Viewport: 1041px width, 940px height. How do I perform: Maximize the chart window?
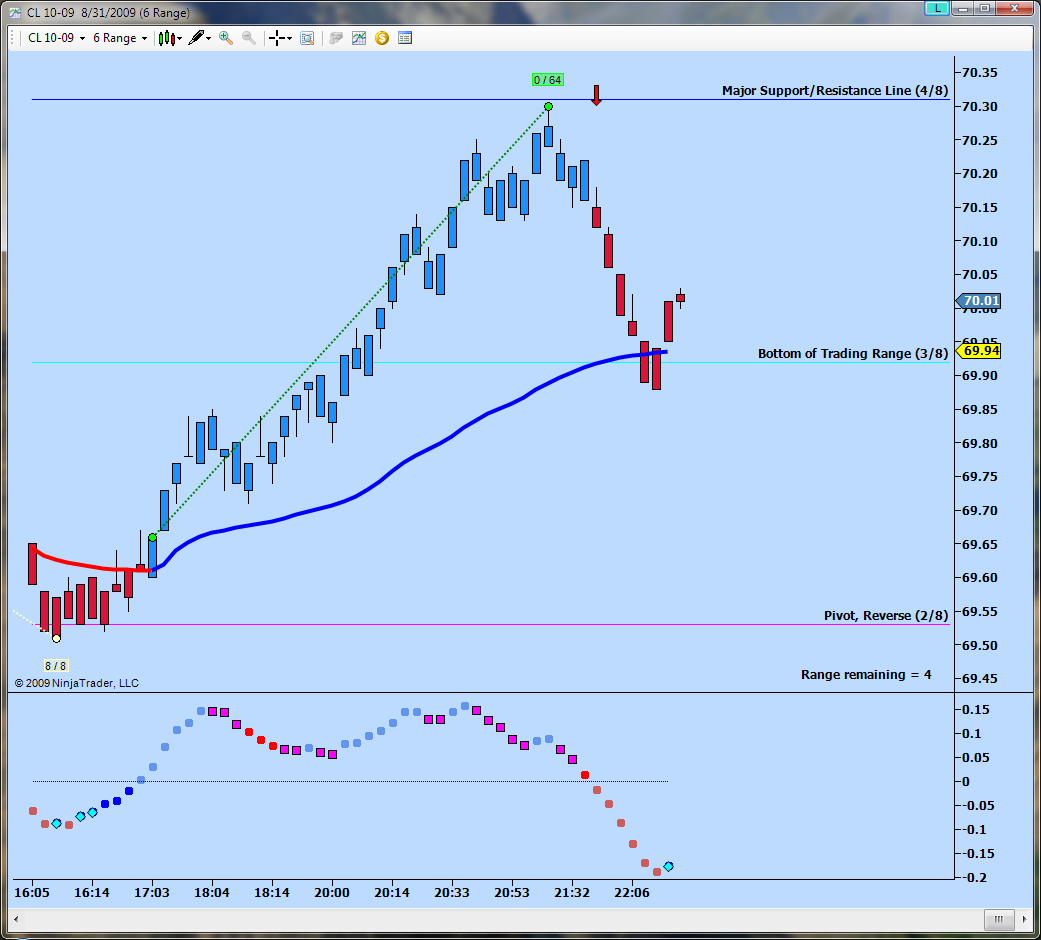[985, 8]
